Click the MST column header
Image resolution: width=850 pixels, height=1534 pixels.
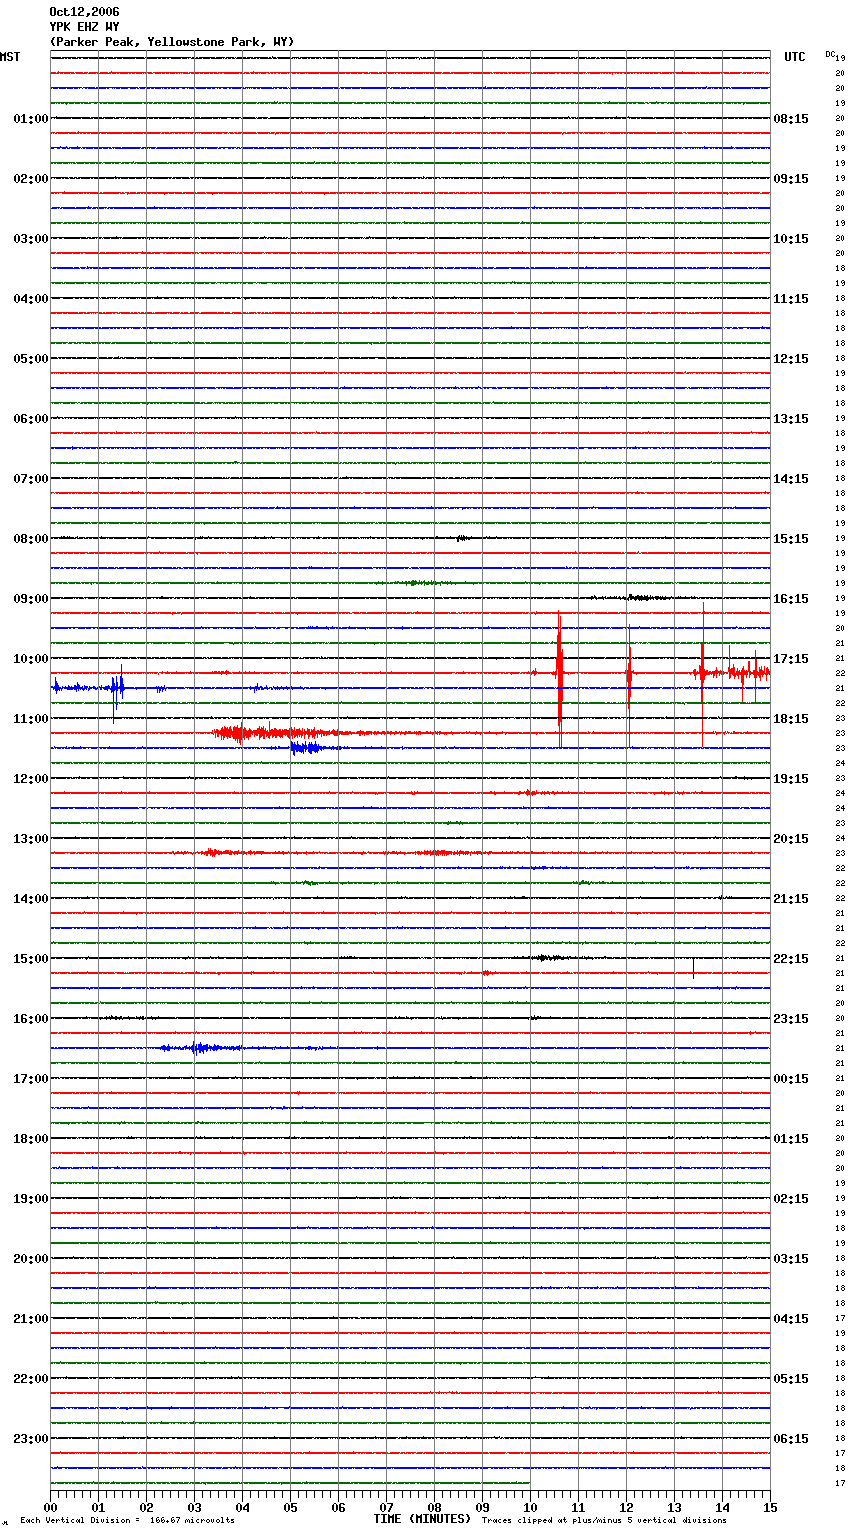(10, 57)
